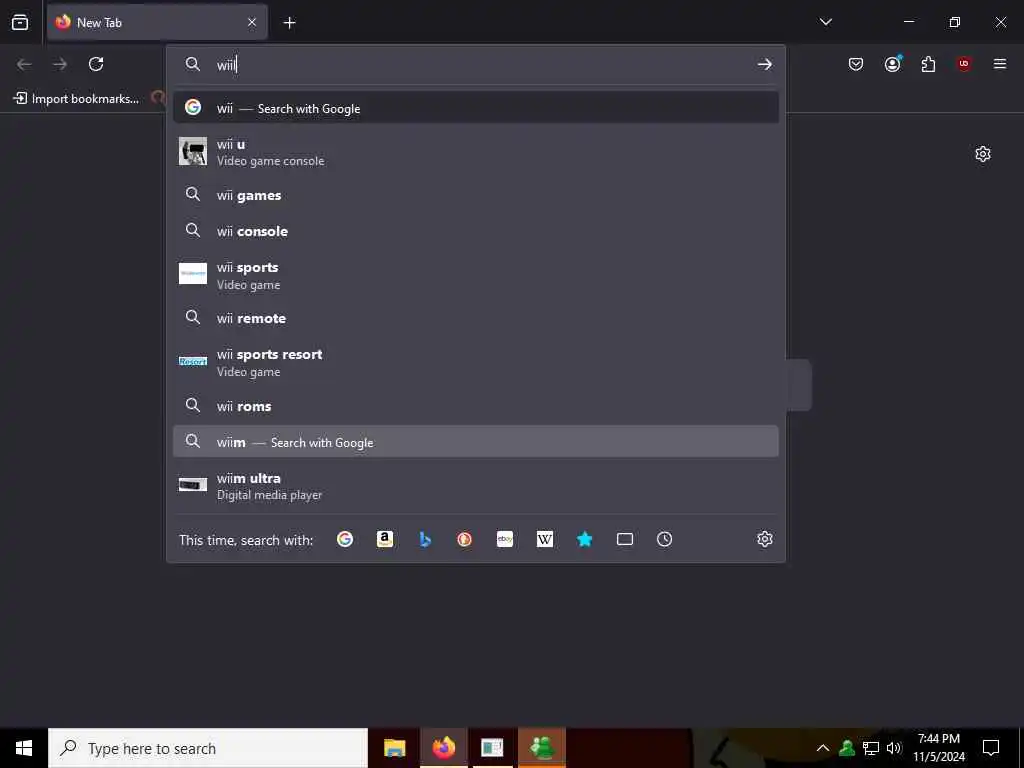Search bookmarks using the star icon
This screenshot has height=768, width=1024.
(584, 539)
